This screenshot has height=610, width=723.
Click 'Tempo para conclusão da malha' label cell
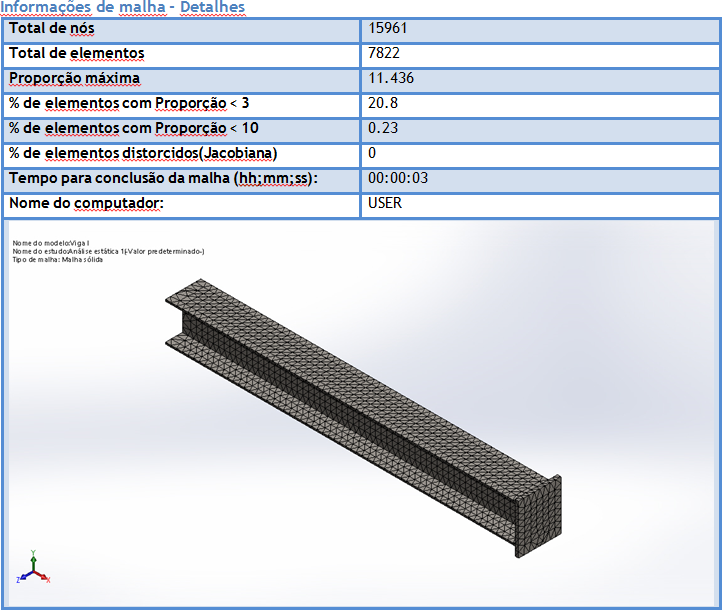click(x=162, y=179)
